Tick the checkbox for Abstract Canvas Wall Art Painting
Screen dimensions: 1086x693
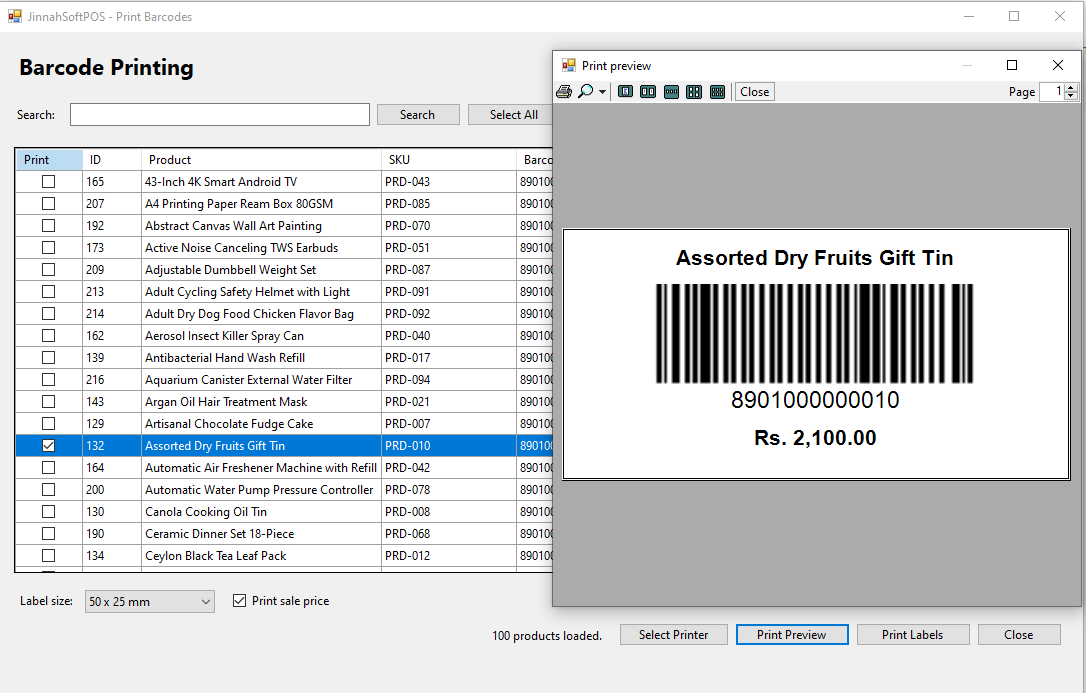[x=48, y=226]
